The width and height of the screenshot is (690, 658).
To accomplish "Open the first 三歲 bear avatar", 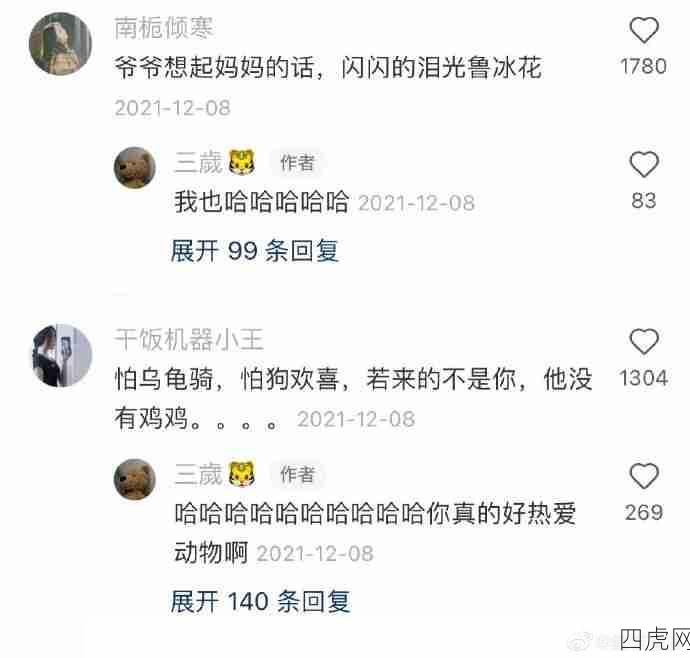I will [x=135, y=168].
